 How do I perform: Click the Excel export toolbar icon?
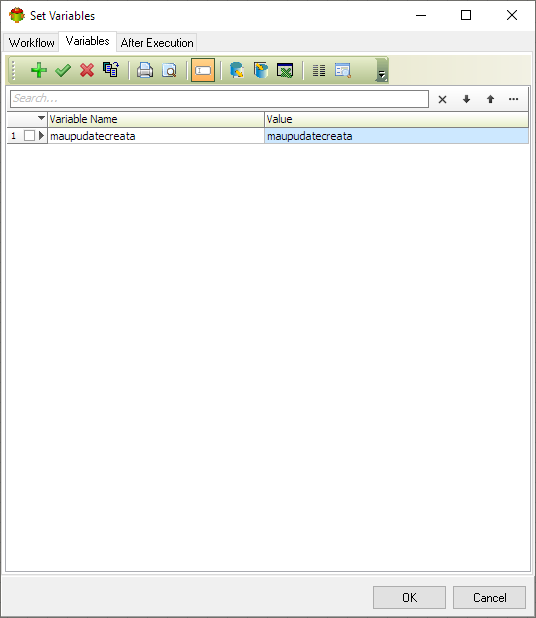coord(285,70)
